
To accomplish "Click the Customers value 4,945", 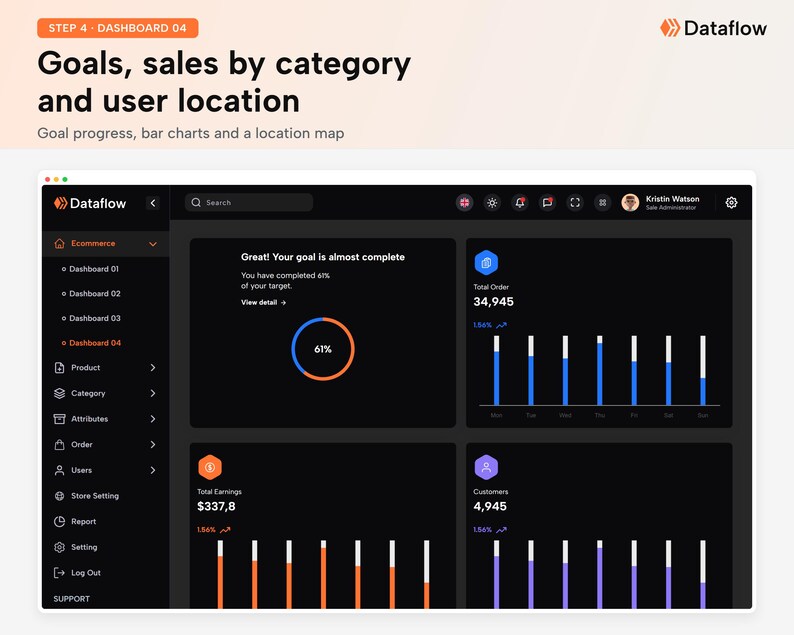I will (x=490, y=506).
